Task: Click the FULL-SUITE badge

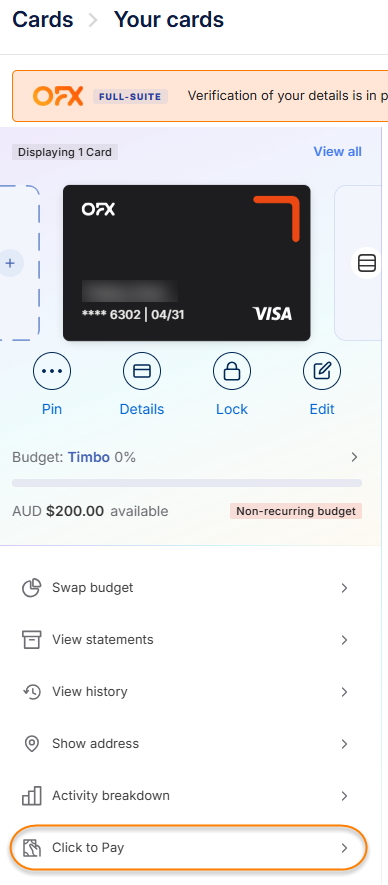Action: coord(130,96)
